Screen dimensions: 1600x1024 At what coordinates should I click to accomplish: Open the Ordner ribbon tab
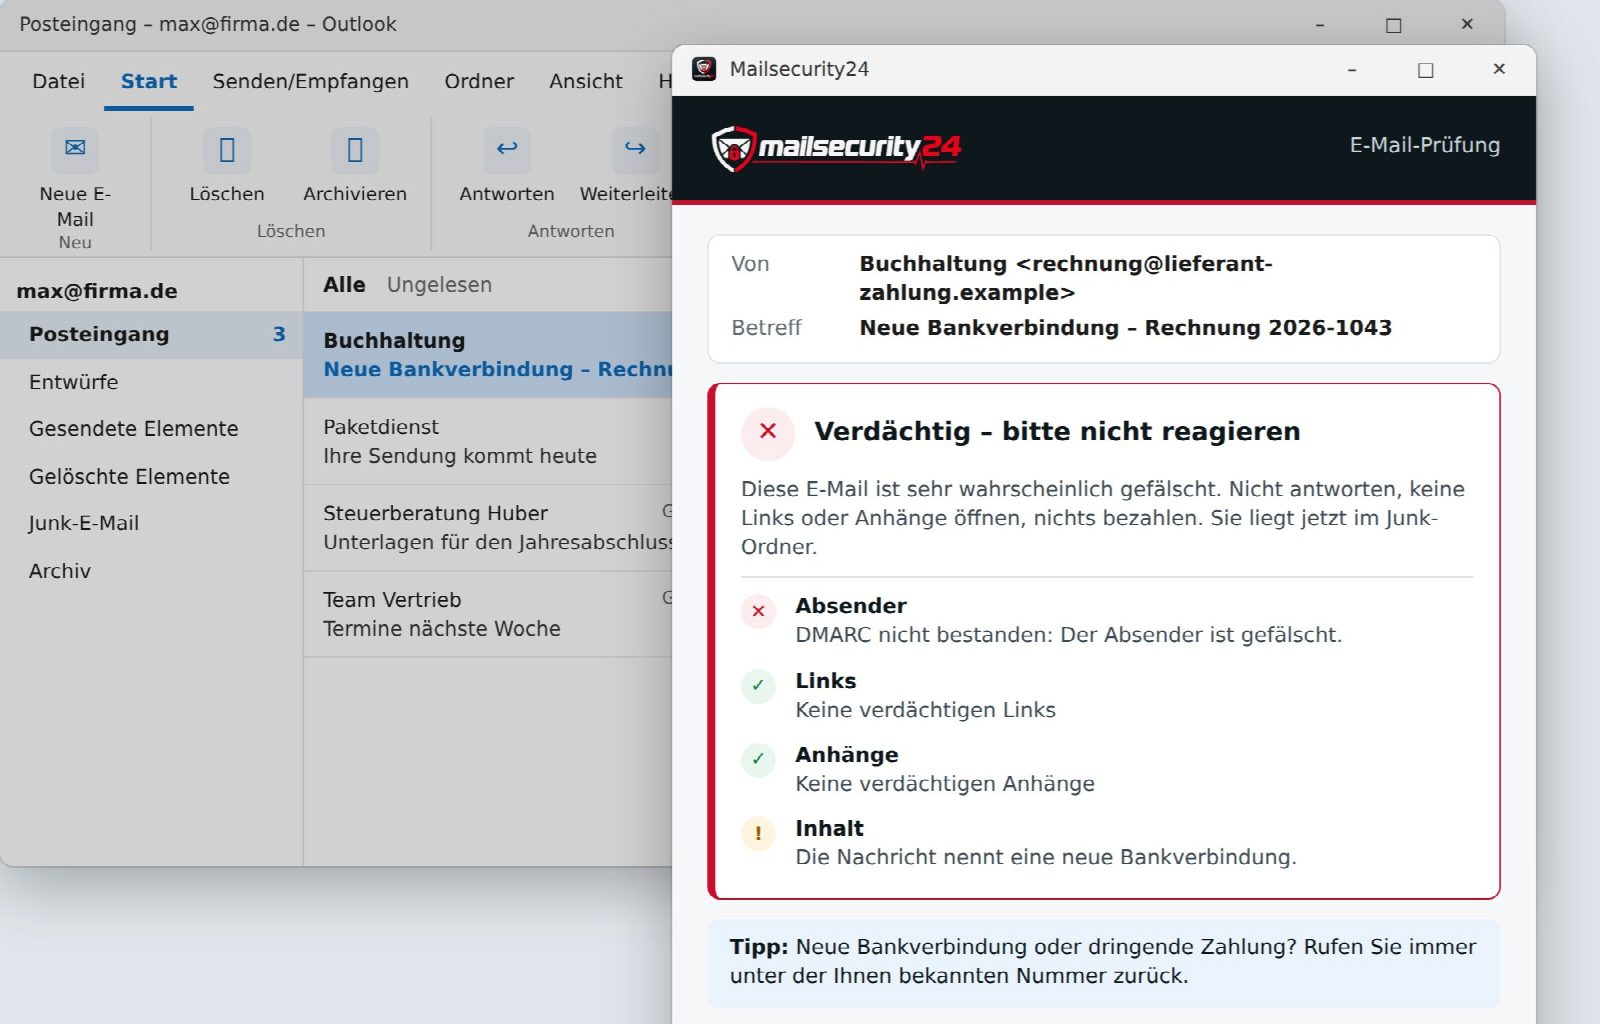click(x=479, y=81)
